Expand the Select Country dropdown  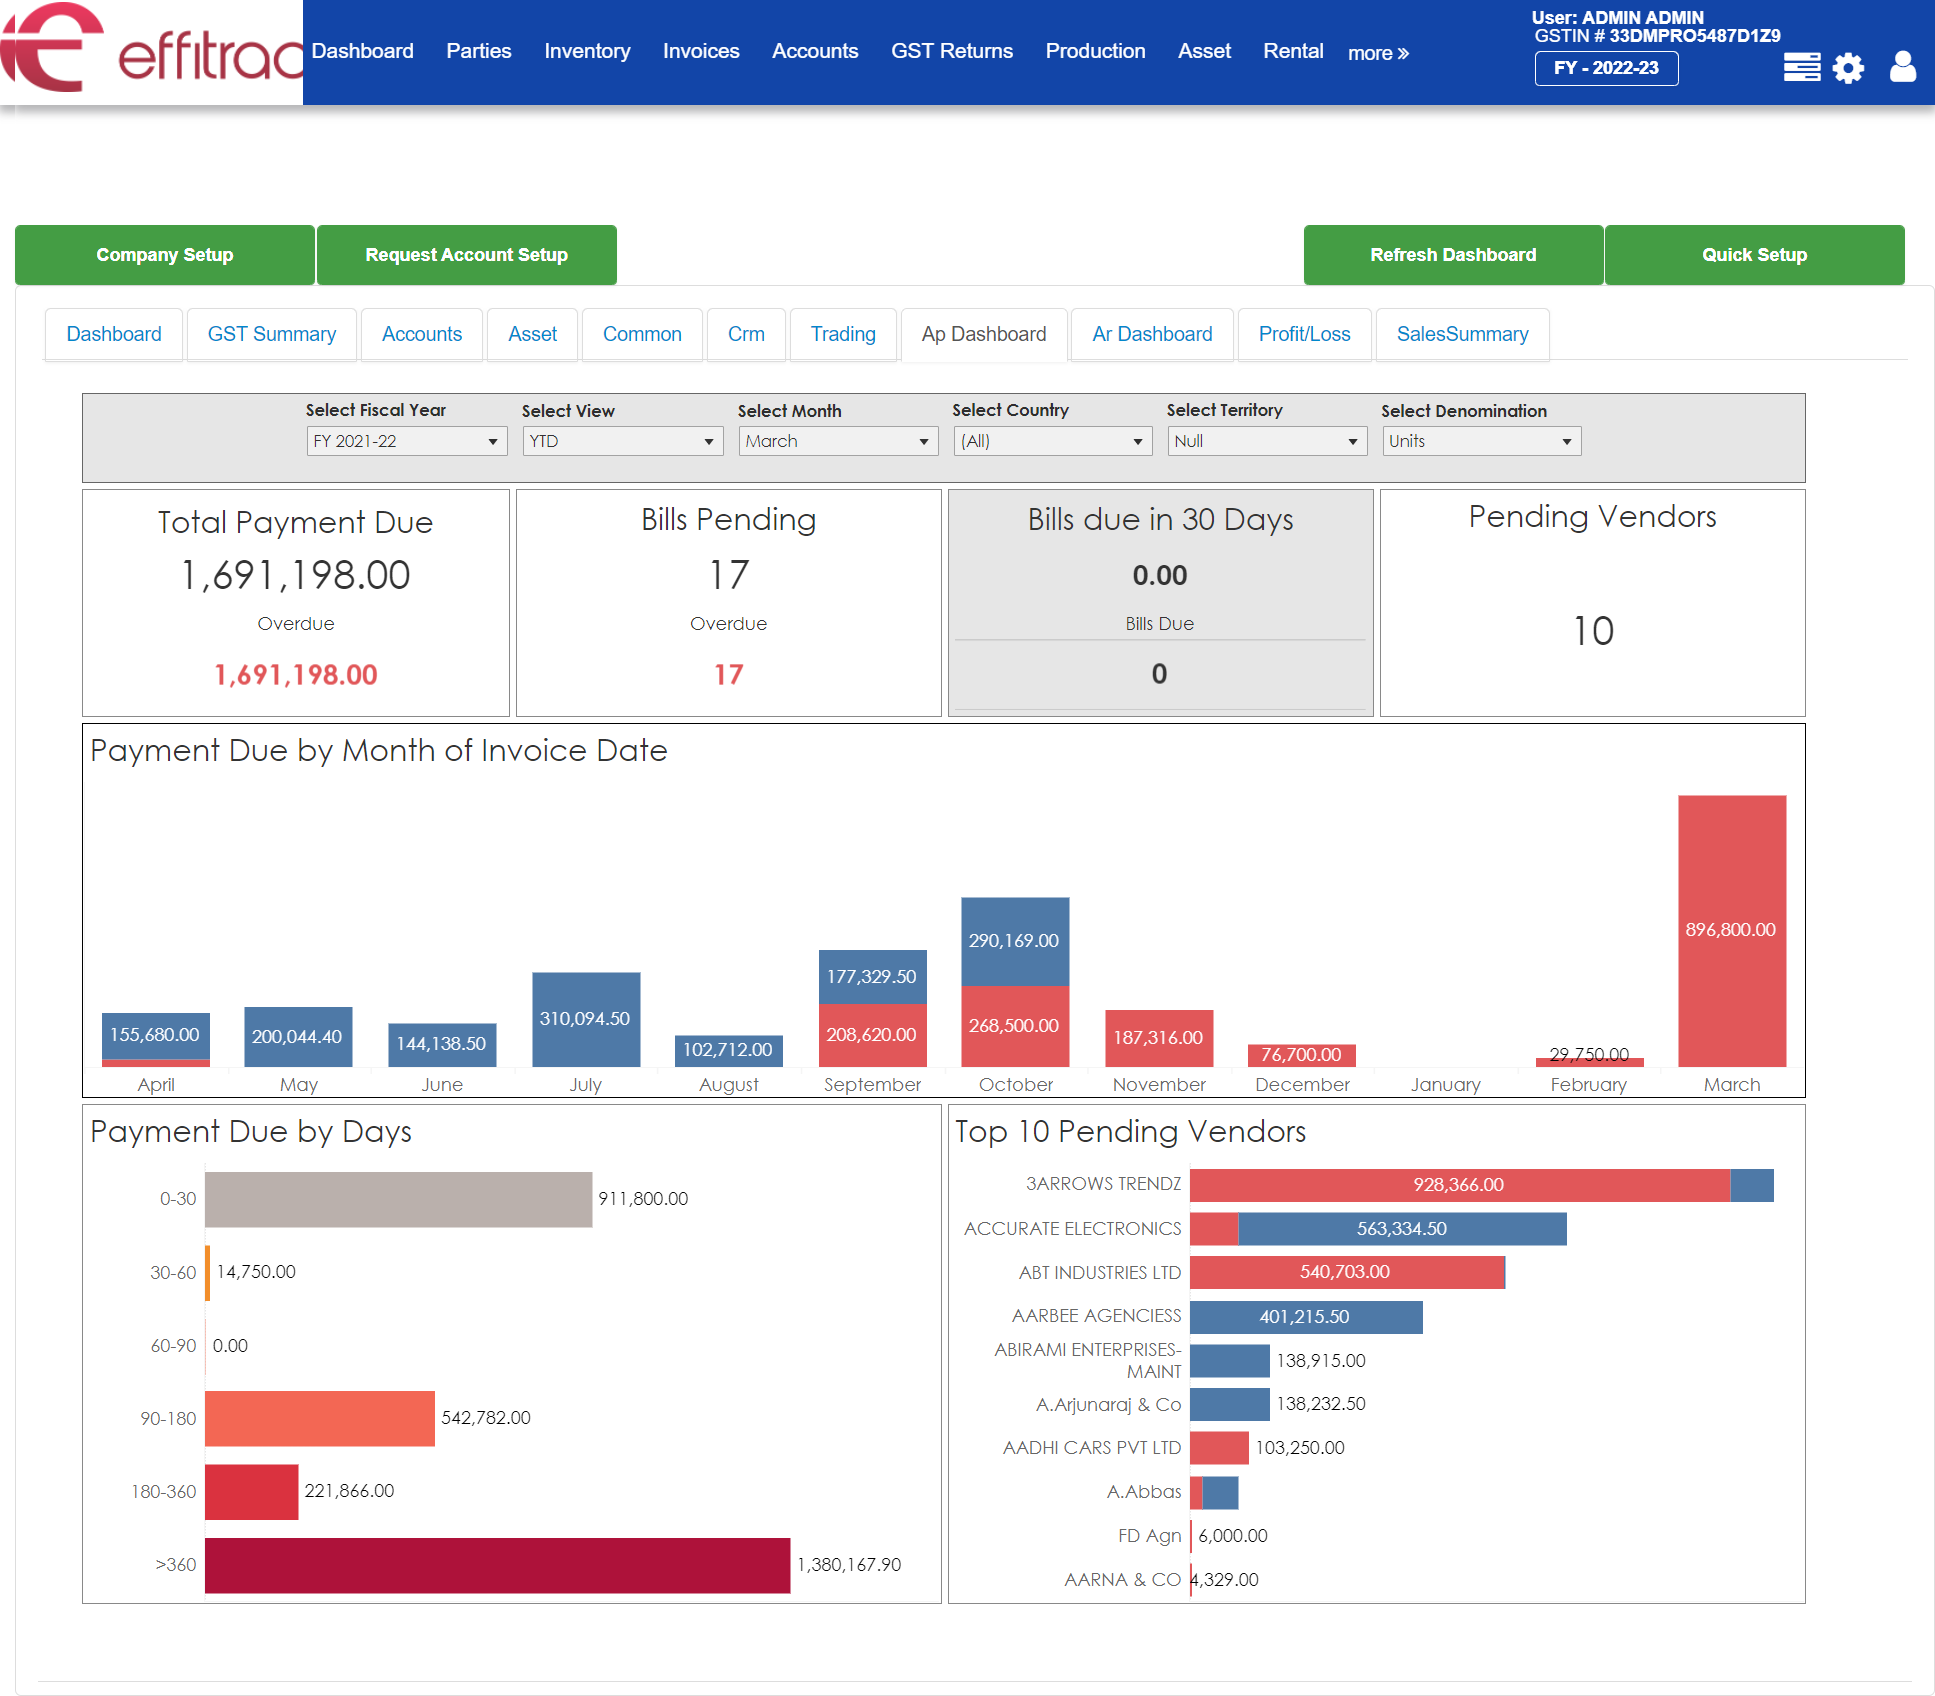click(x=1052, y=440)
